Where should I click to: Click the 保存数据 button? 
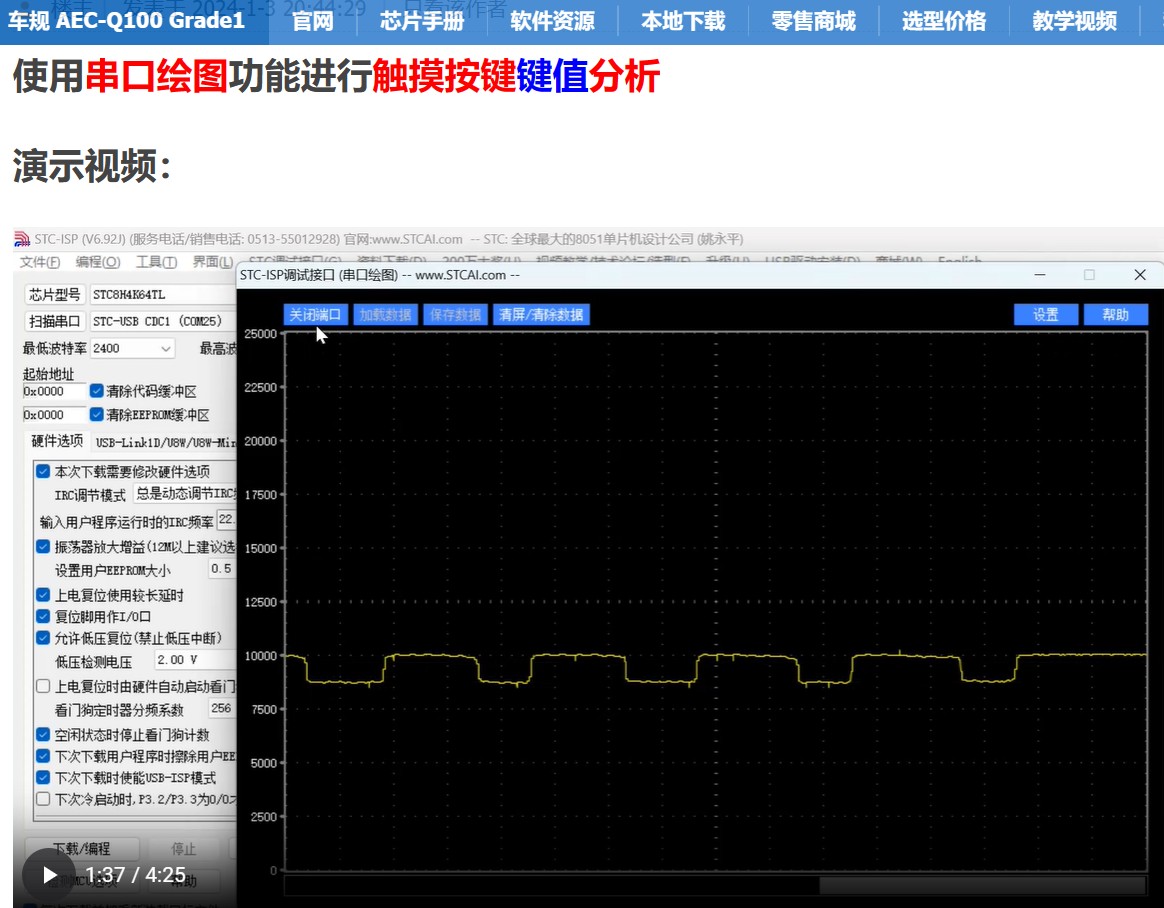pyautogui.click(x=455, y=315)
